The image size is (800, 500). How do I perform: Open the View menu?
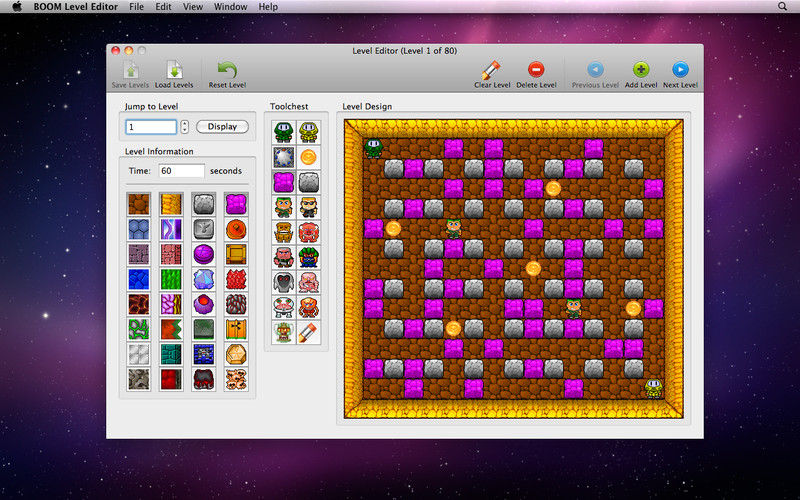(x=193, y=7)
